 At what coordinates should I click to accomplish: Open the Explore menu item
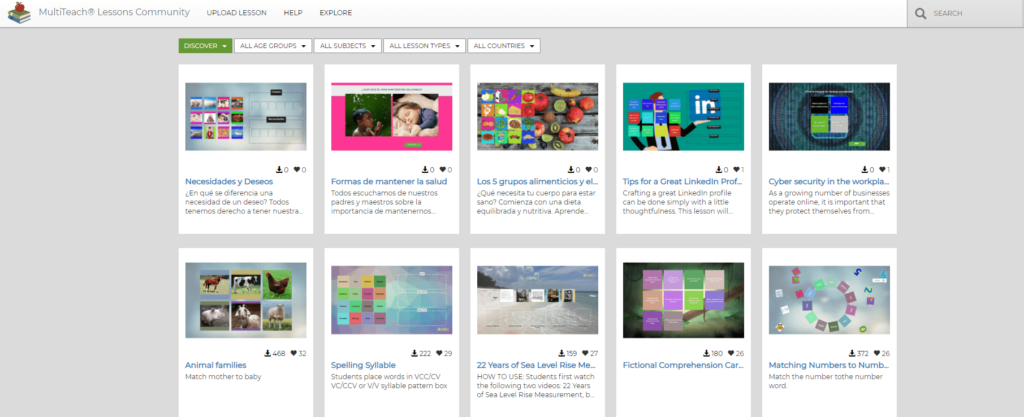click(x=336, y=13)
